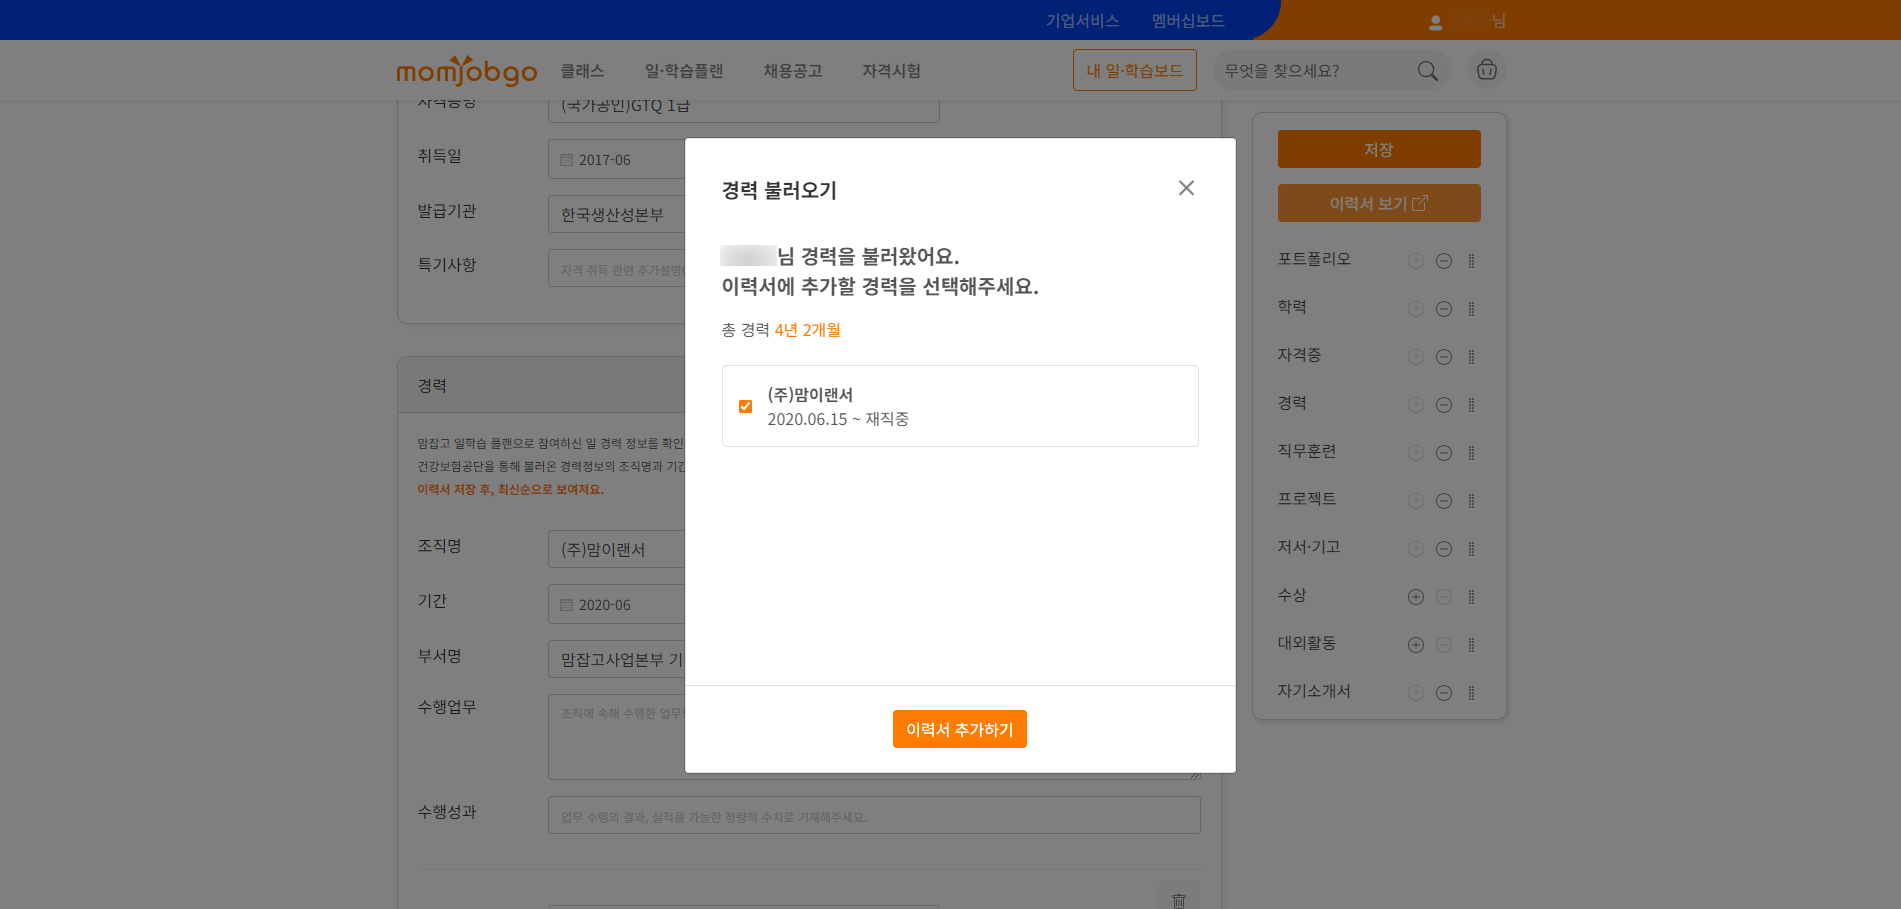The image size is (1901, 909).
Task: Open the shopping basket icon
Action: tap(1486, 70)
